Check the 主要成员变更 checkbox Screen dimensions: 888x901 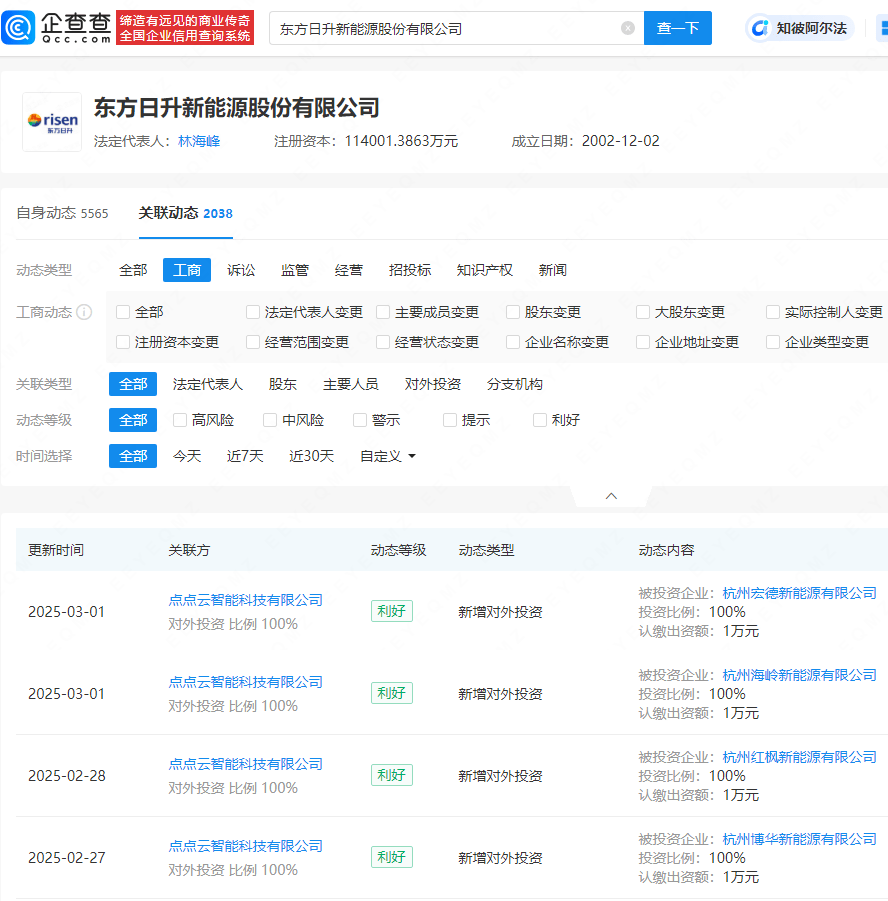383,312
